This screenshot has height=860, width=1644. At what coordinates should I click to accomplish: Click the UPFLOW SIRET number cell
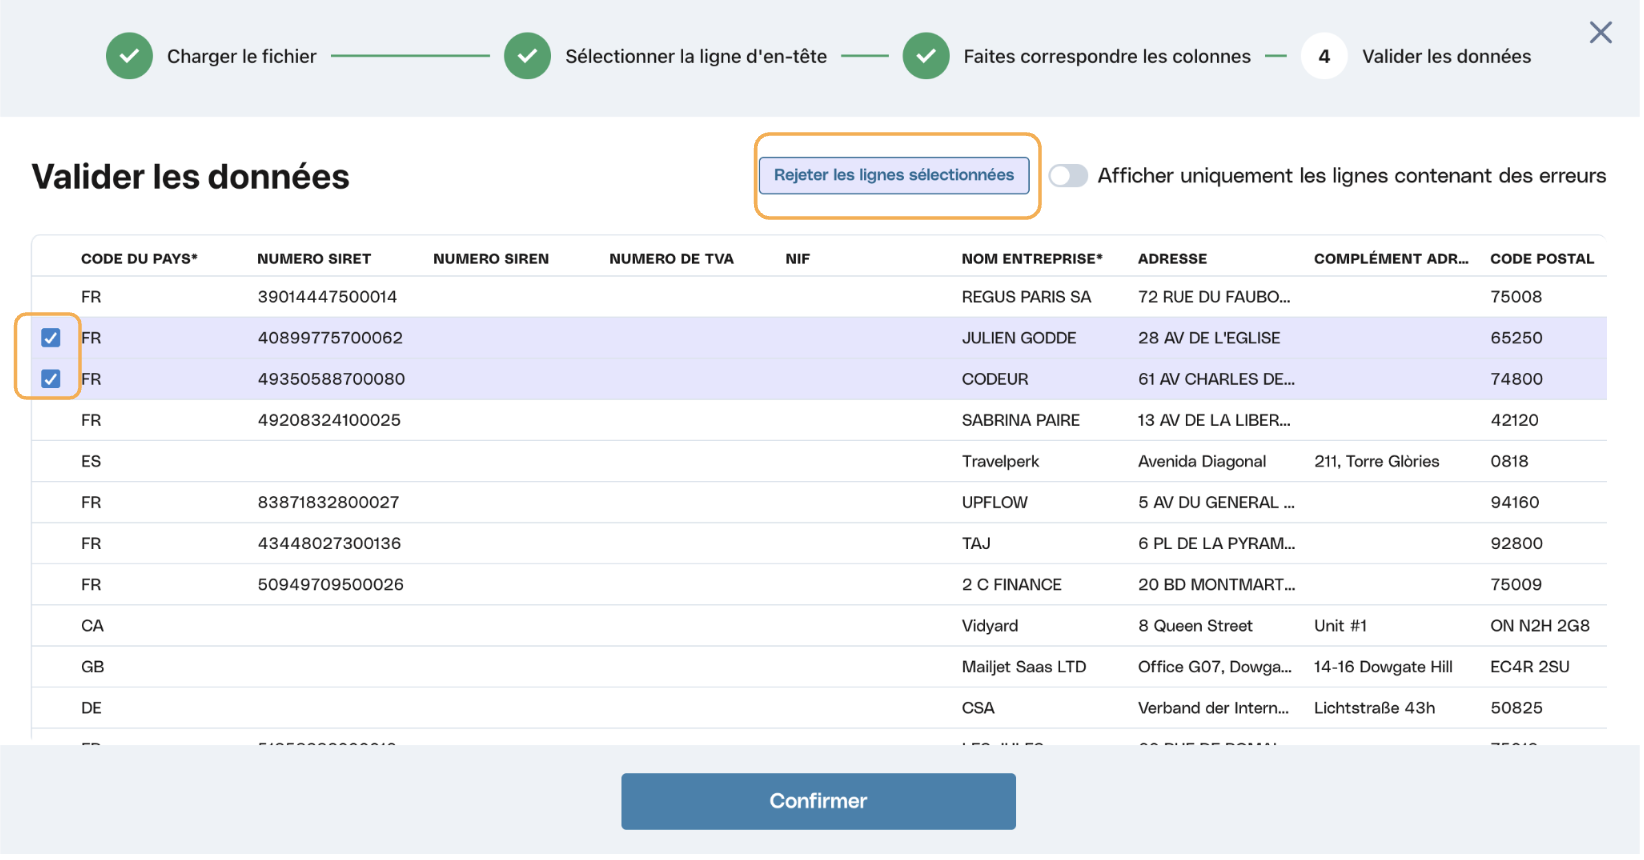pos(328,503)
